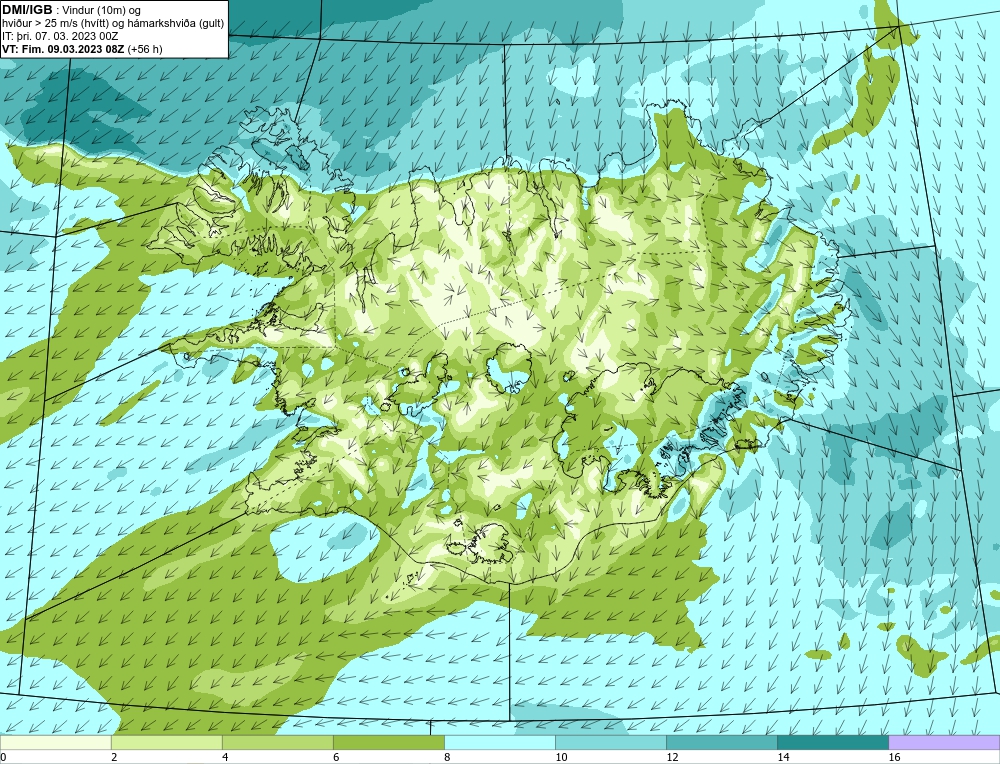Click the legend value label '10'
This screenshot has height=764, width=1000.
[x=561, y=757]
